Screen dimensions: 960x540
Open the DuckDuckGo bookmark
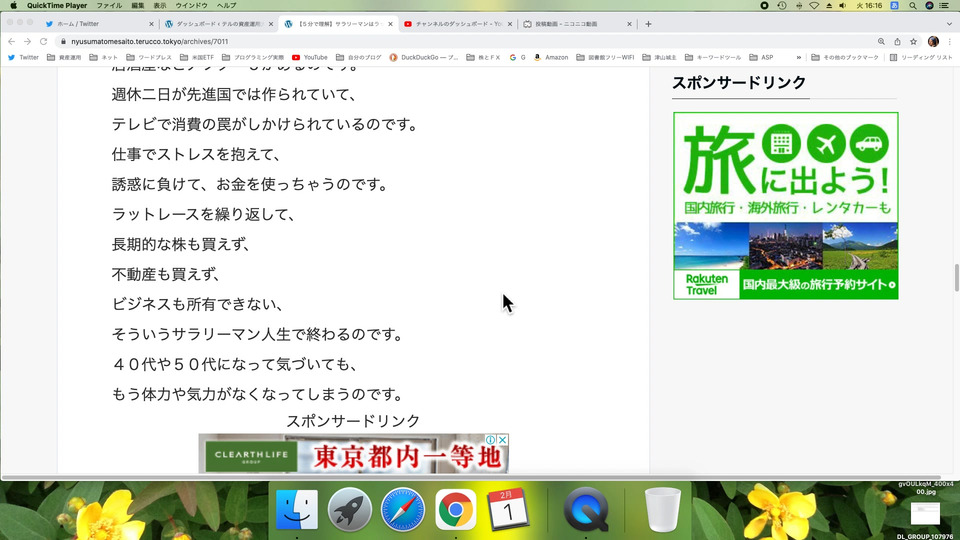point(424,58)
